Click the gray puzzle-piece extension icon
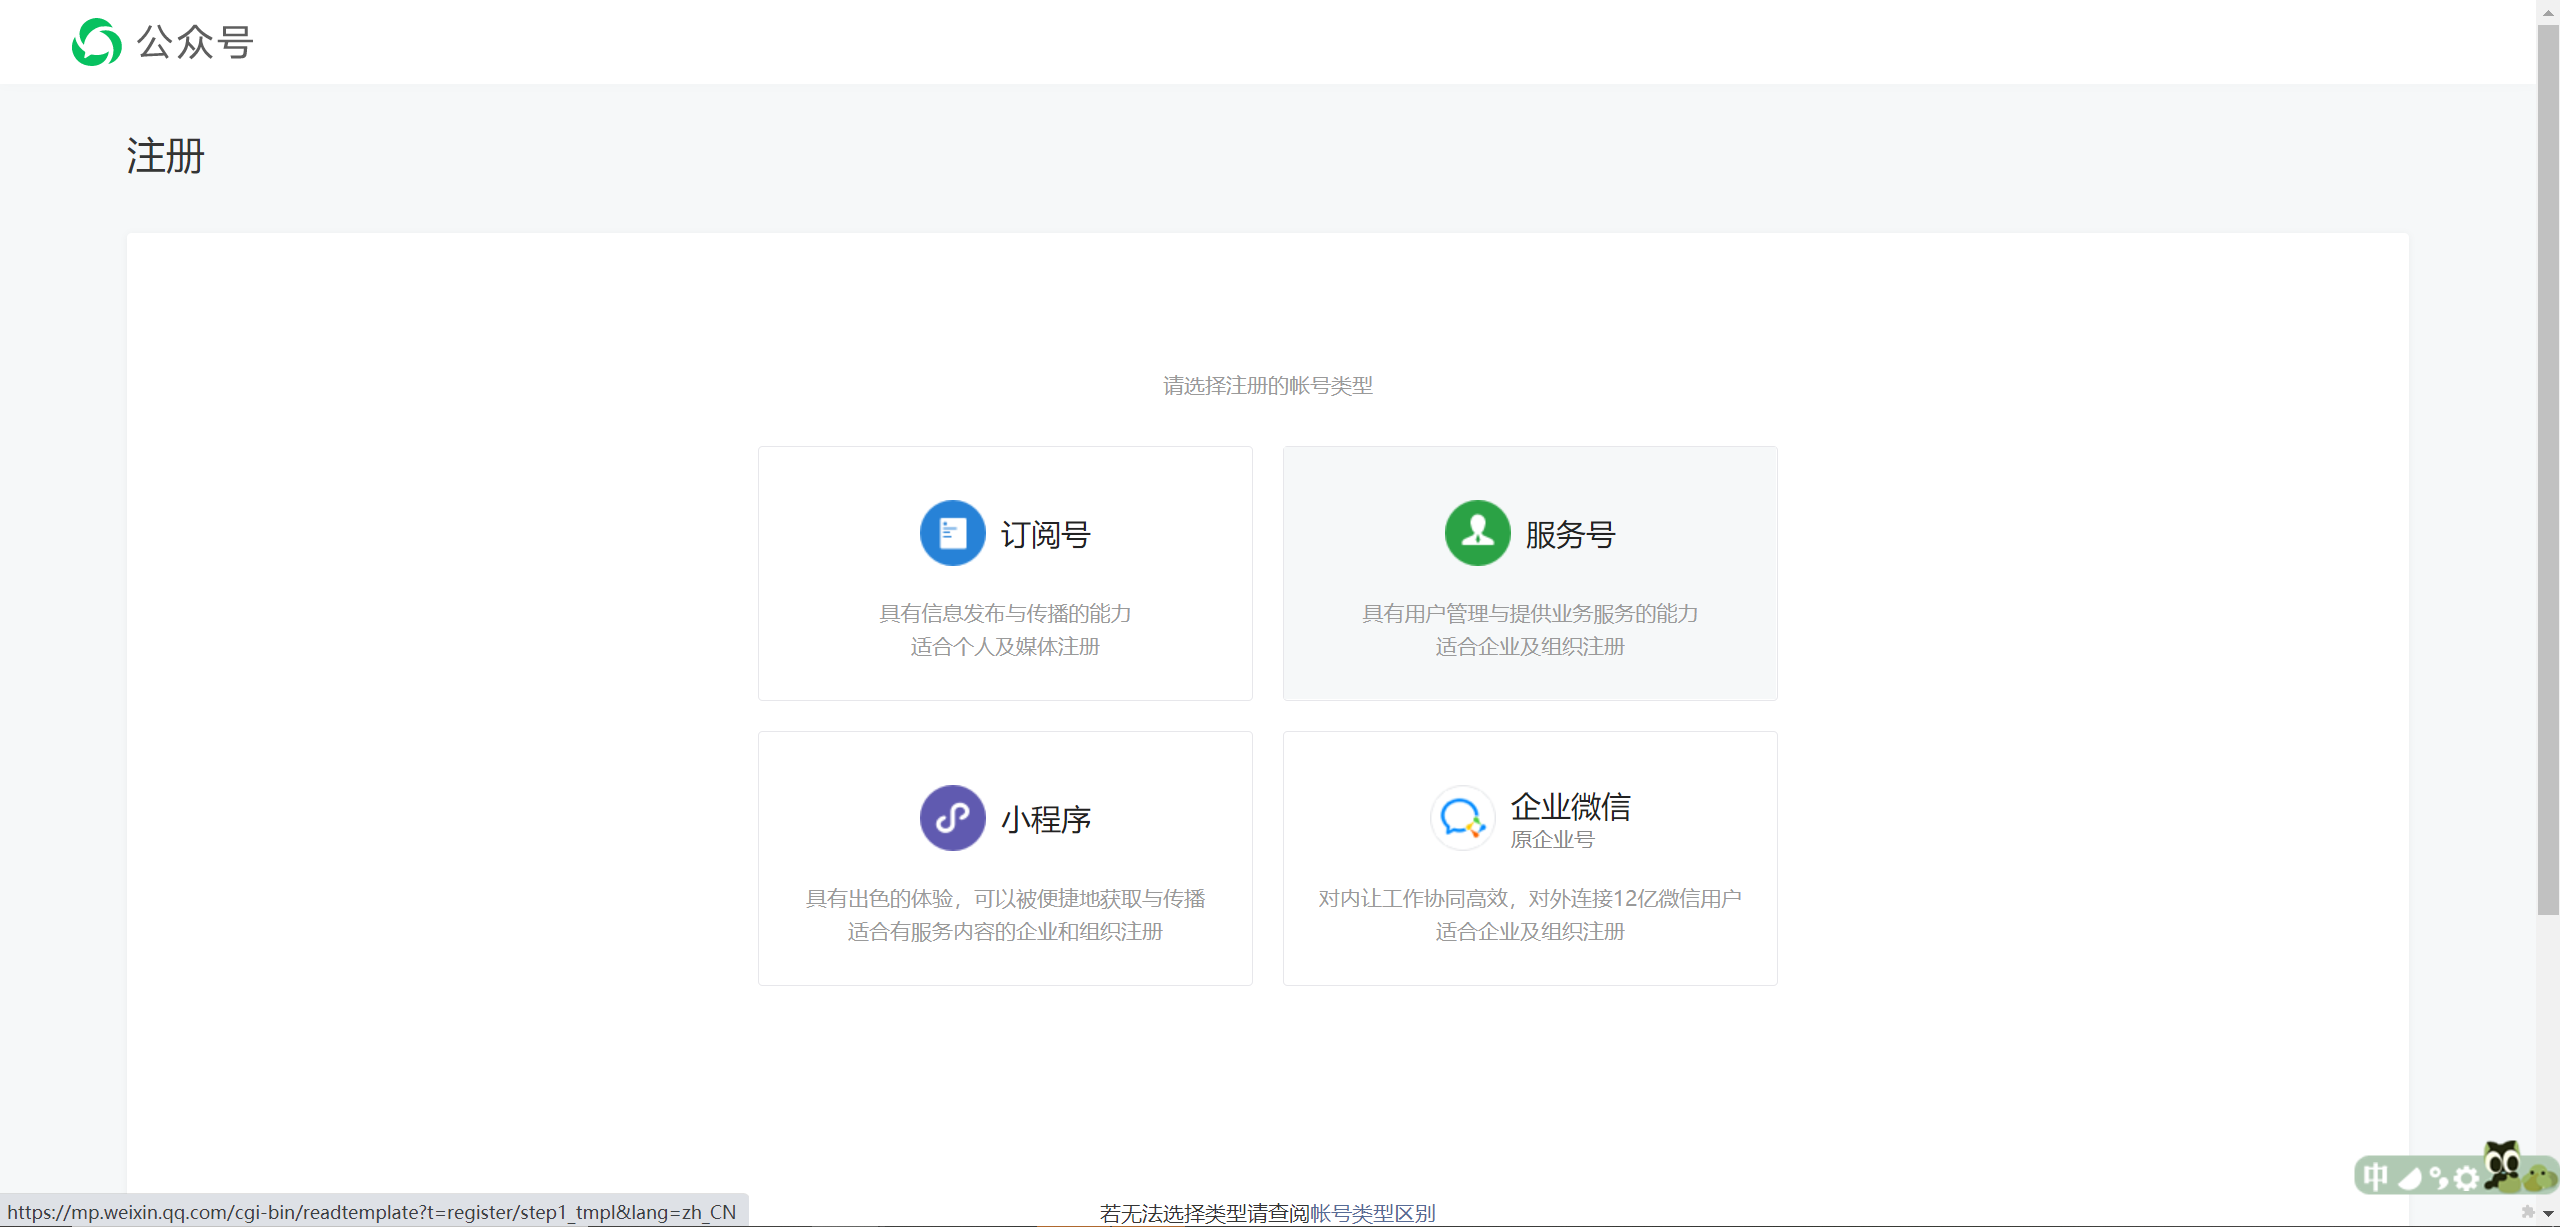Screen dimensions: 2560x1227 (2528, 1212)
